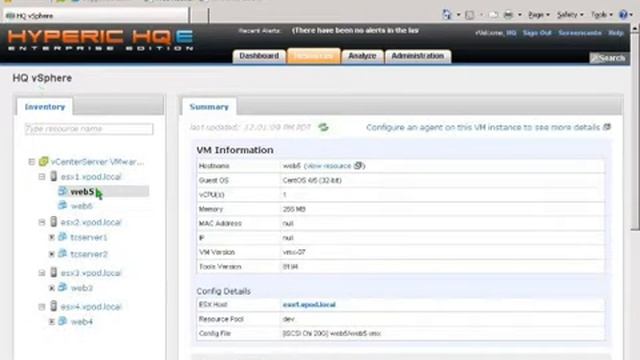Select the Summary panel tab
Viewport: 640px width, 360px height.
(x=209, y=107)
